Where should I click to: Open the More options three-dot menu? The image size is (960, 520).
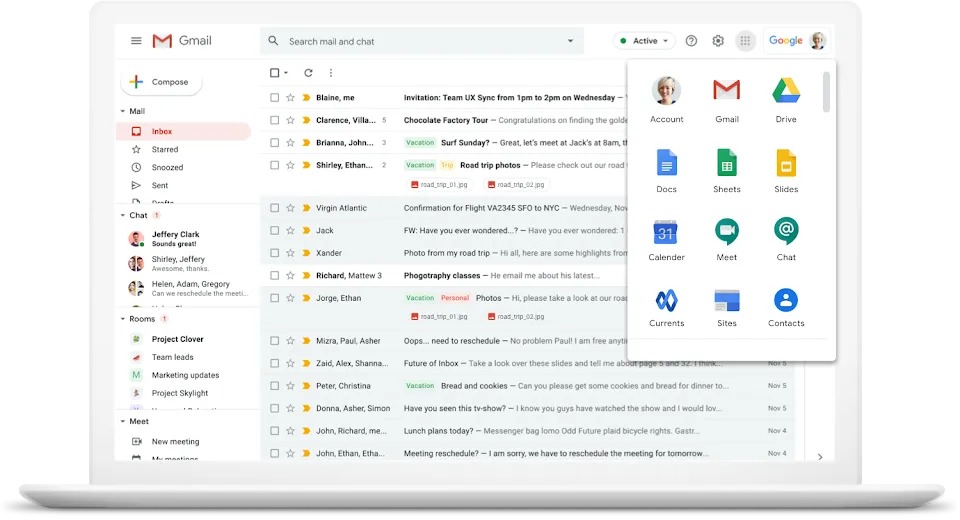pos(331,73)
